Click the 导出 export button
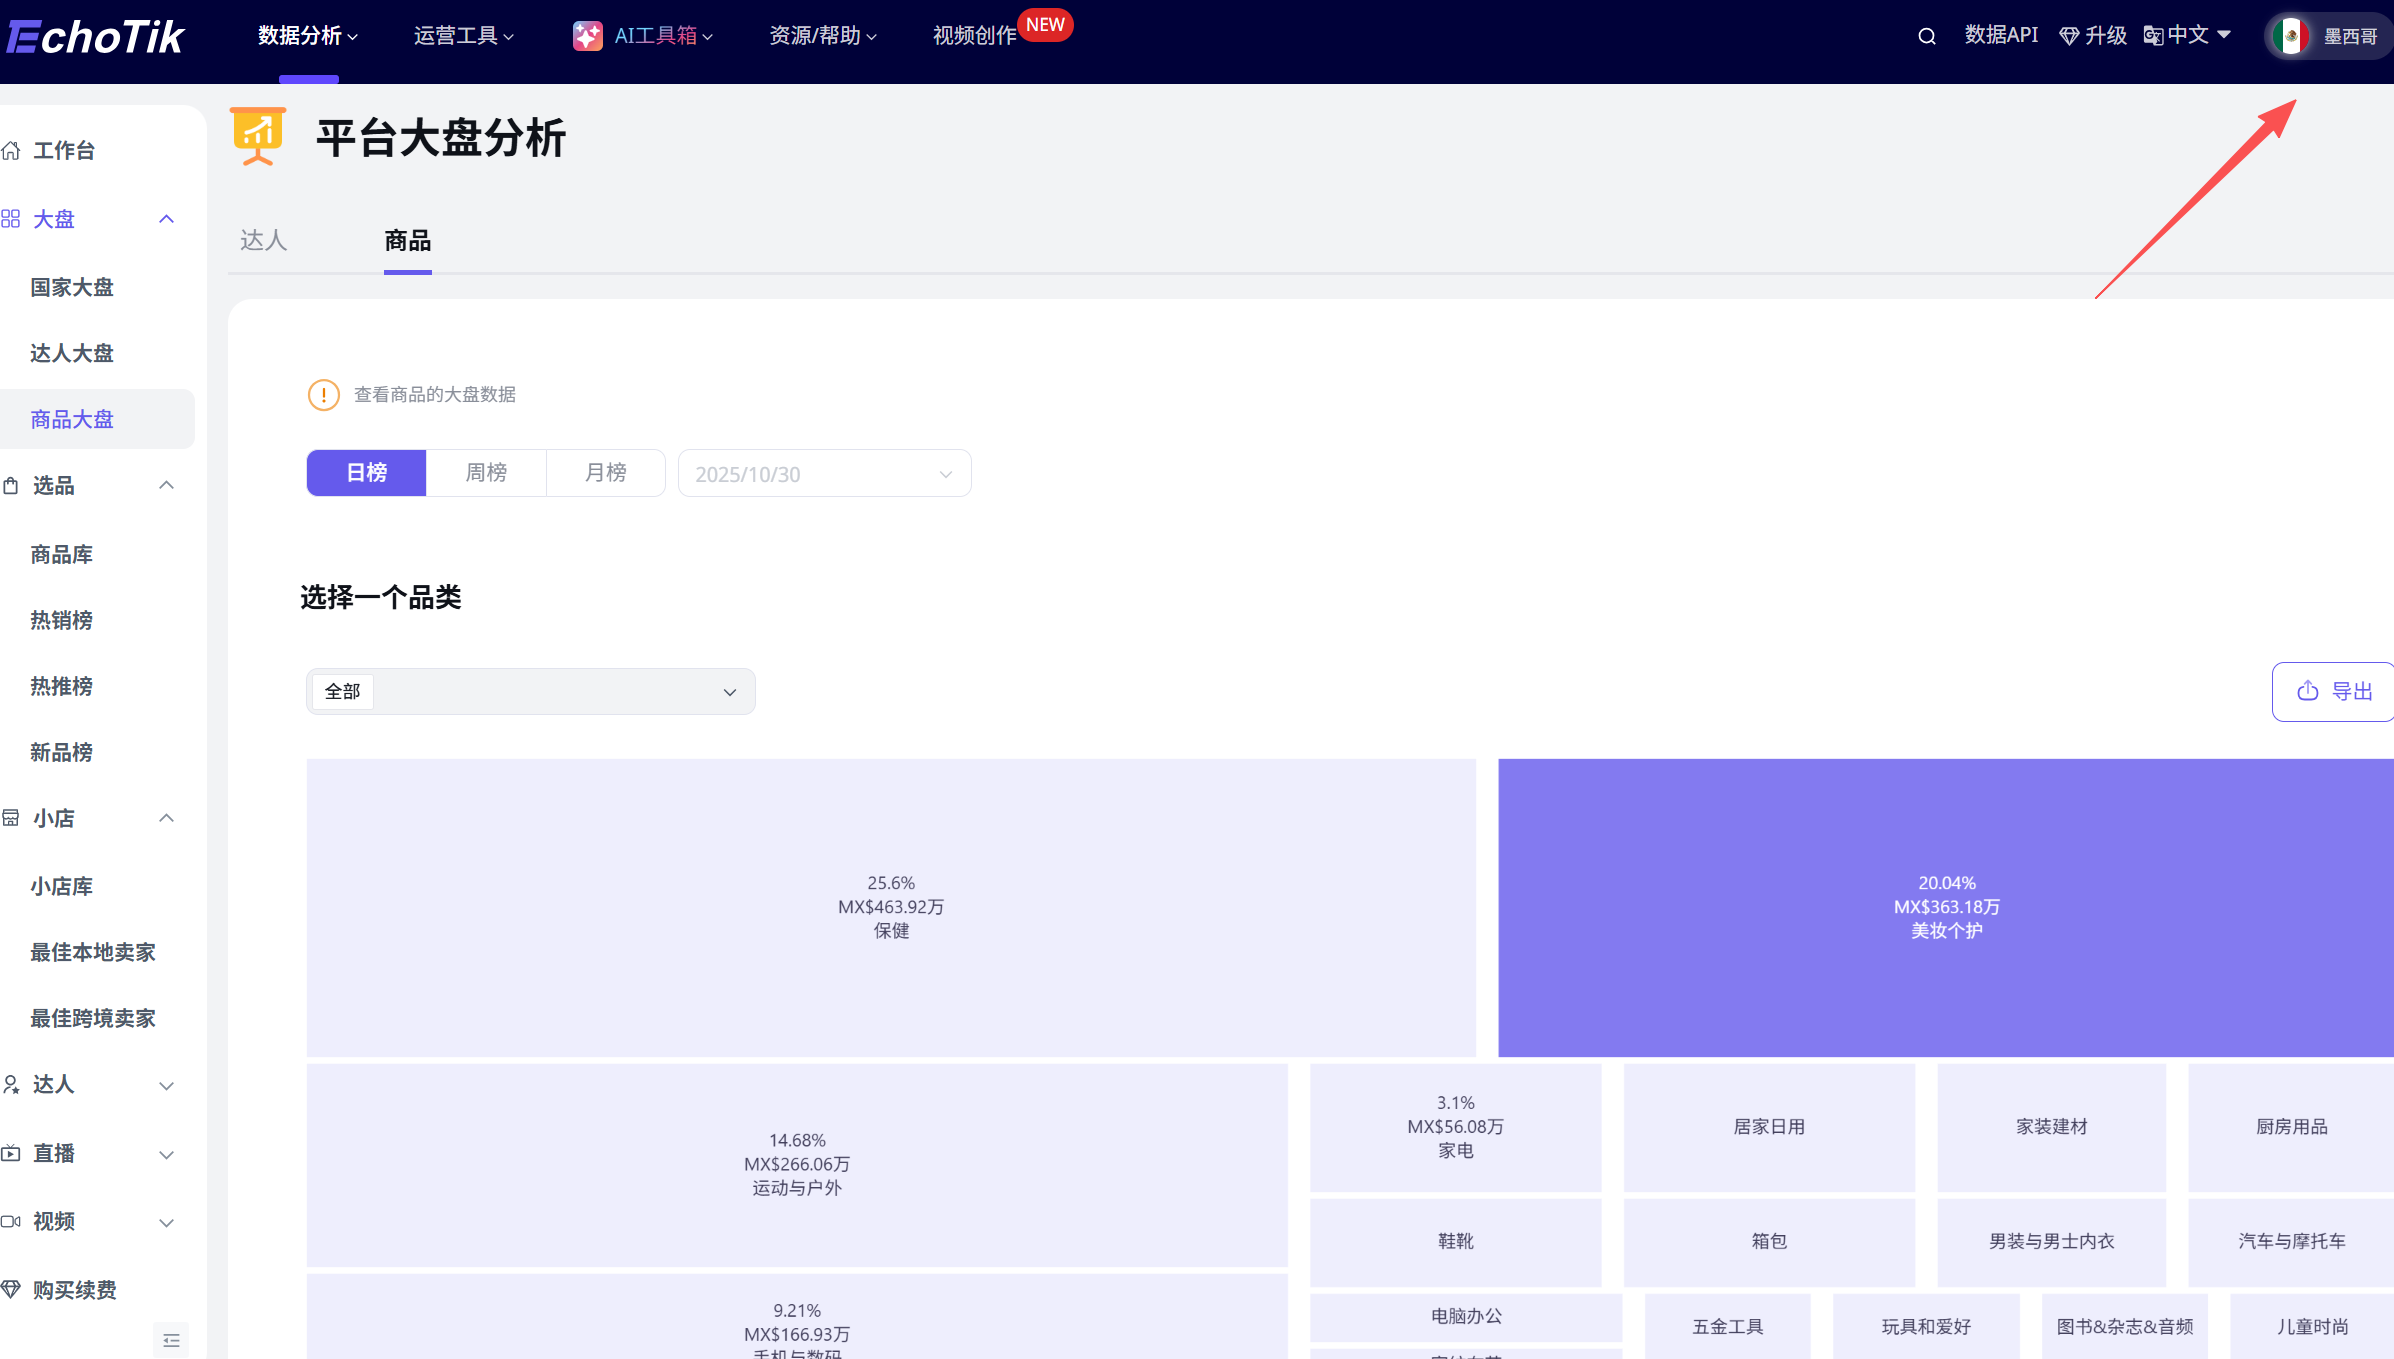Screen dimensions: 2394x1359 click(2332, 691)
